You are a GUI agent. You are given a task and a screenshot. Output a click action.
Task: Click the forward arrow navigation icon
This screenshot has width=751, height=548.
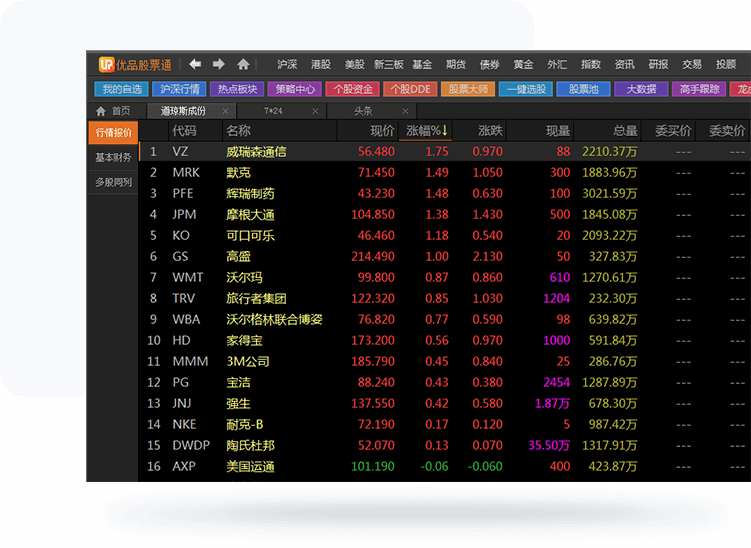click(x=219, y=64)
